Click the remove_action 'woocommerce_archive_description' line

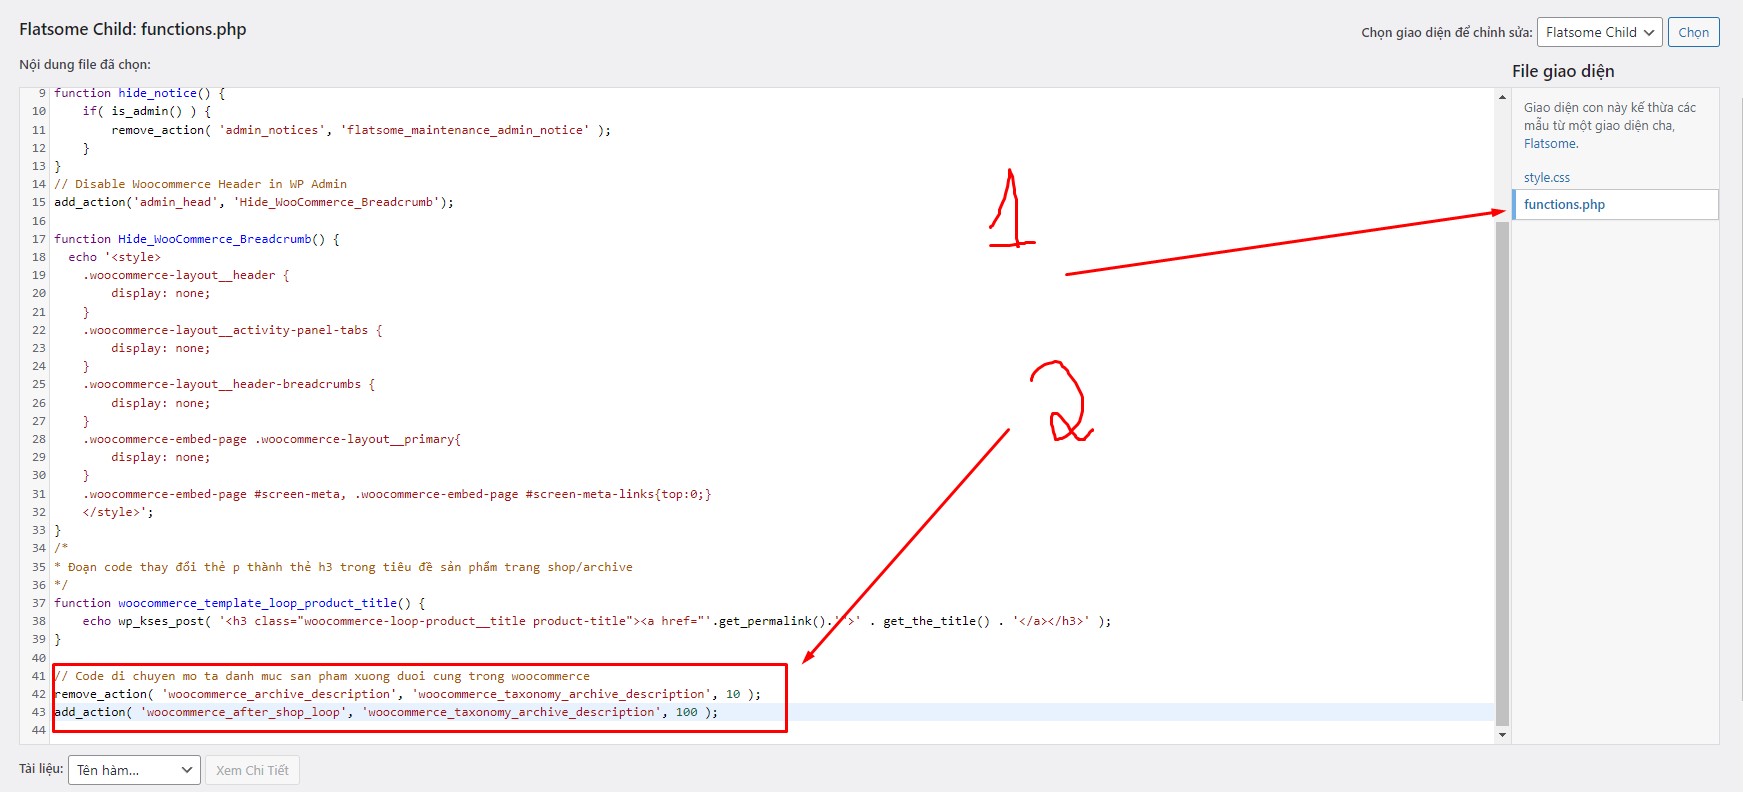407,694
